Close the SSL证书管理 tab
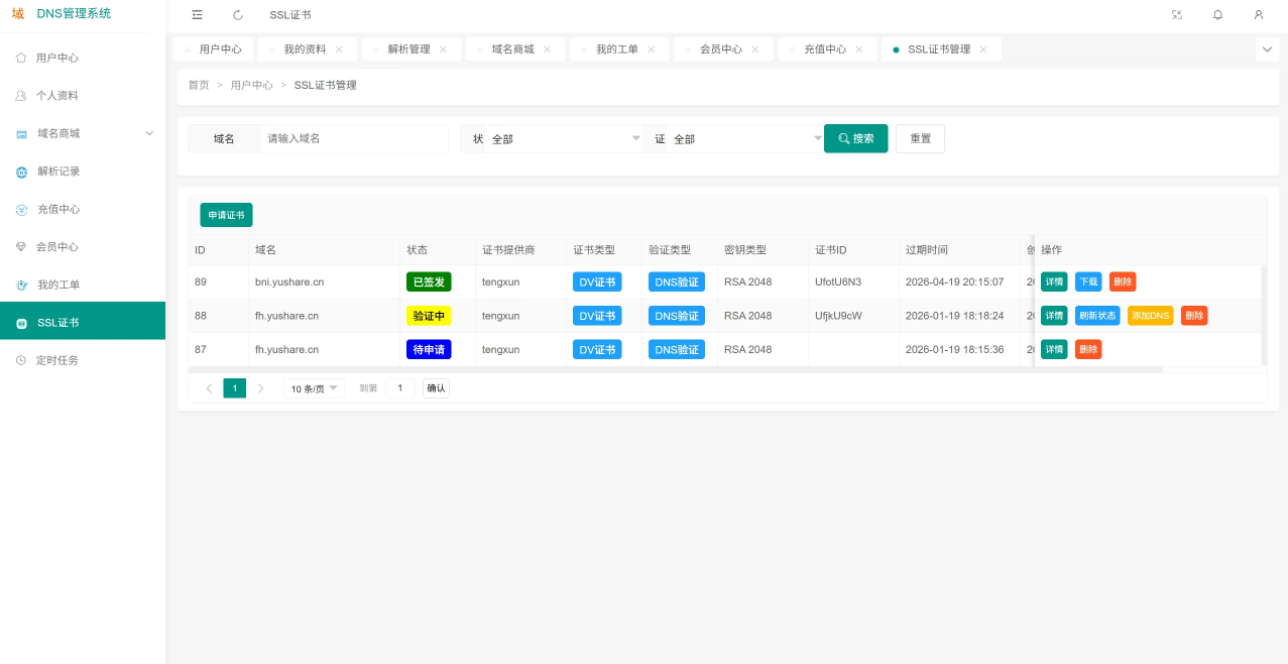This screenshot has height=664, width=1288. pos(983,49)
